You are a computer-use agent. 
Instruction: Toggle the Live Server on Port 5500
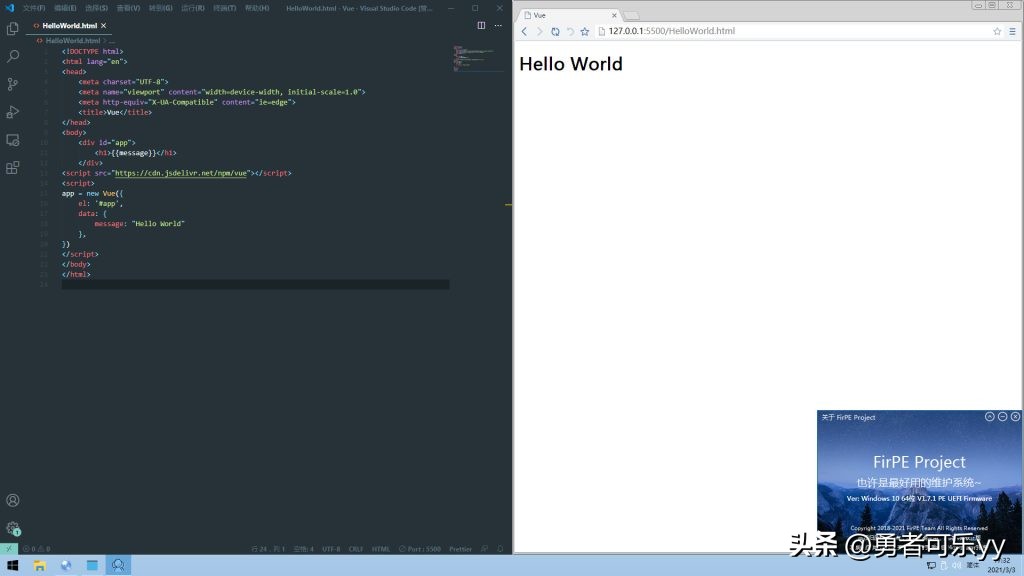[419, 549]
